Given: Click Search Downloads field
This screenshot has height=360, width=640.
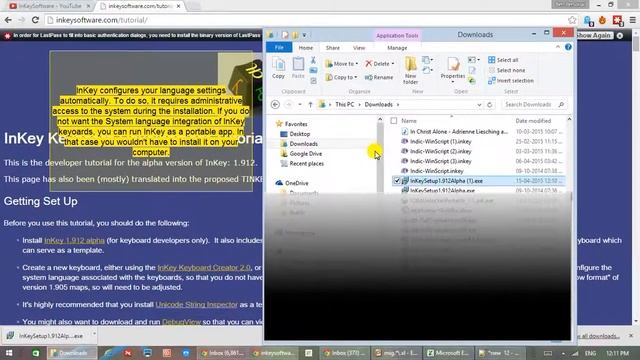Looking at the screenshot, I should (534, 104).
